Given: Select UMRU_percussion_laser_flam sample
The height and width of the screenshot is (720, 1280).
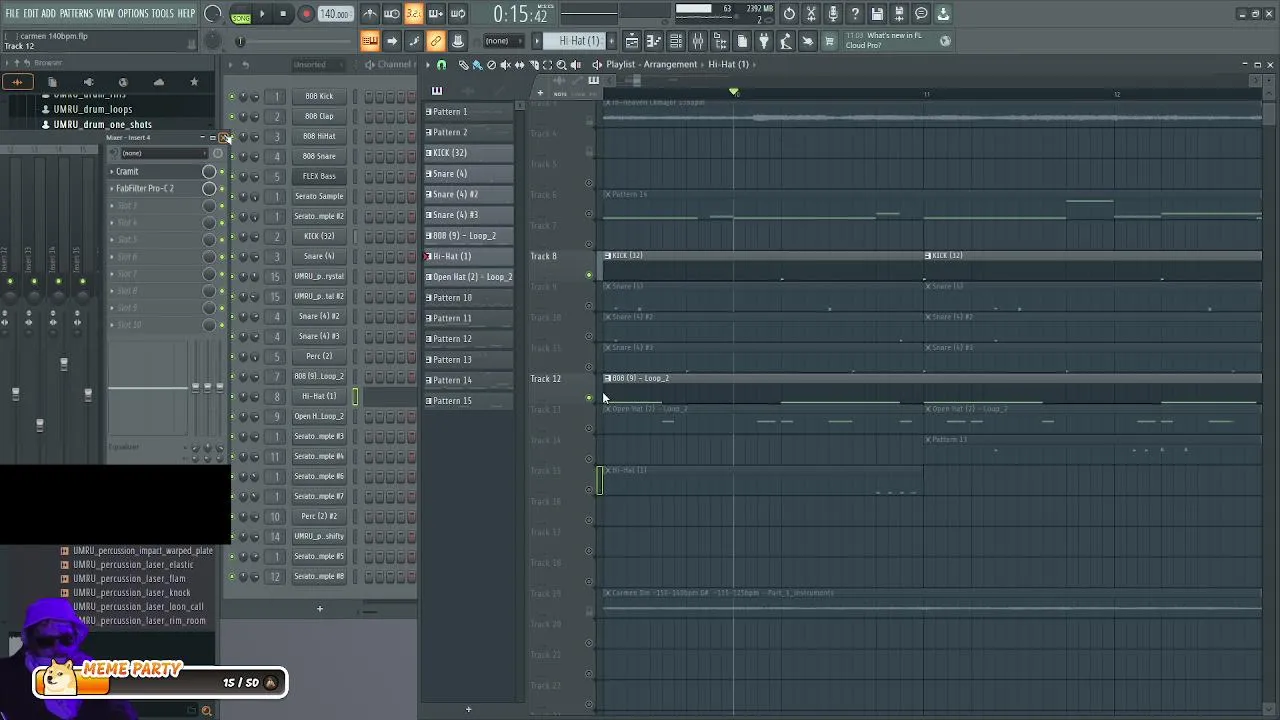Looking at the screenshot, I should (x=129, y=578).
